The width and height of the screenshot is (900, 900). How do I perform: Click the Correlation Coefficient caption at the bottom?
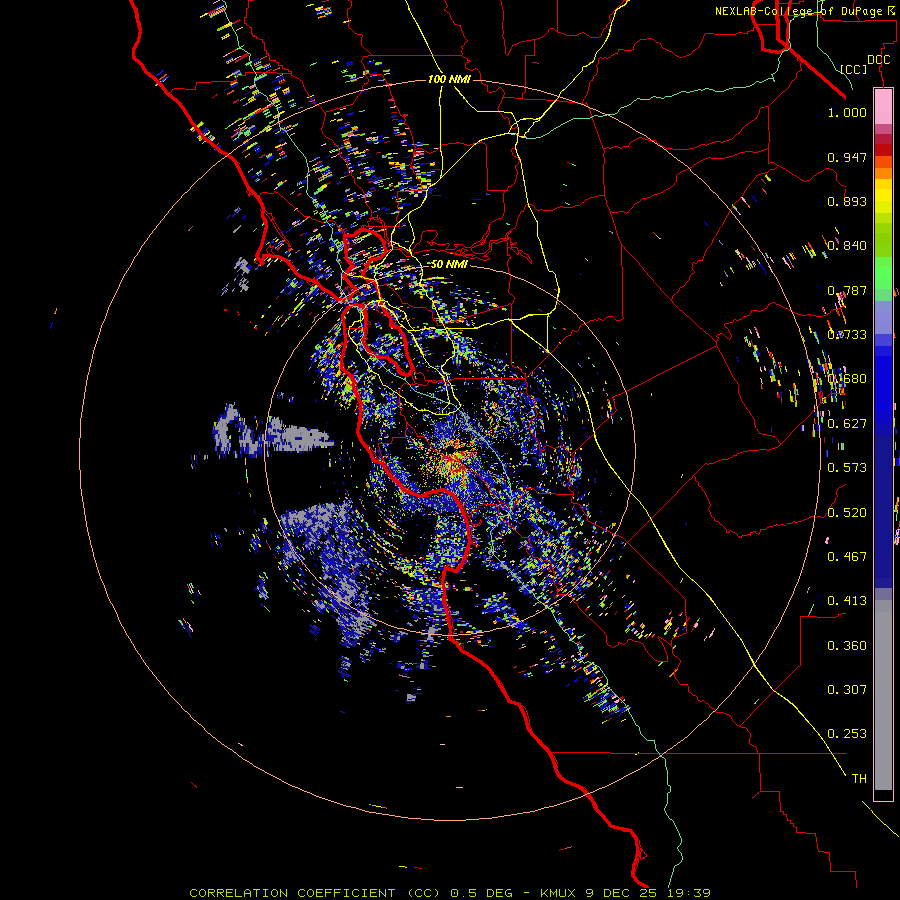(x=450, y=893)
